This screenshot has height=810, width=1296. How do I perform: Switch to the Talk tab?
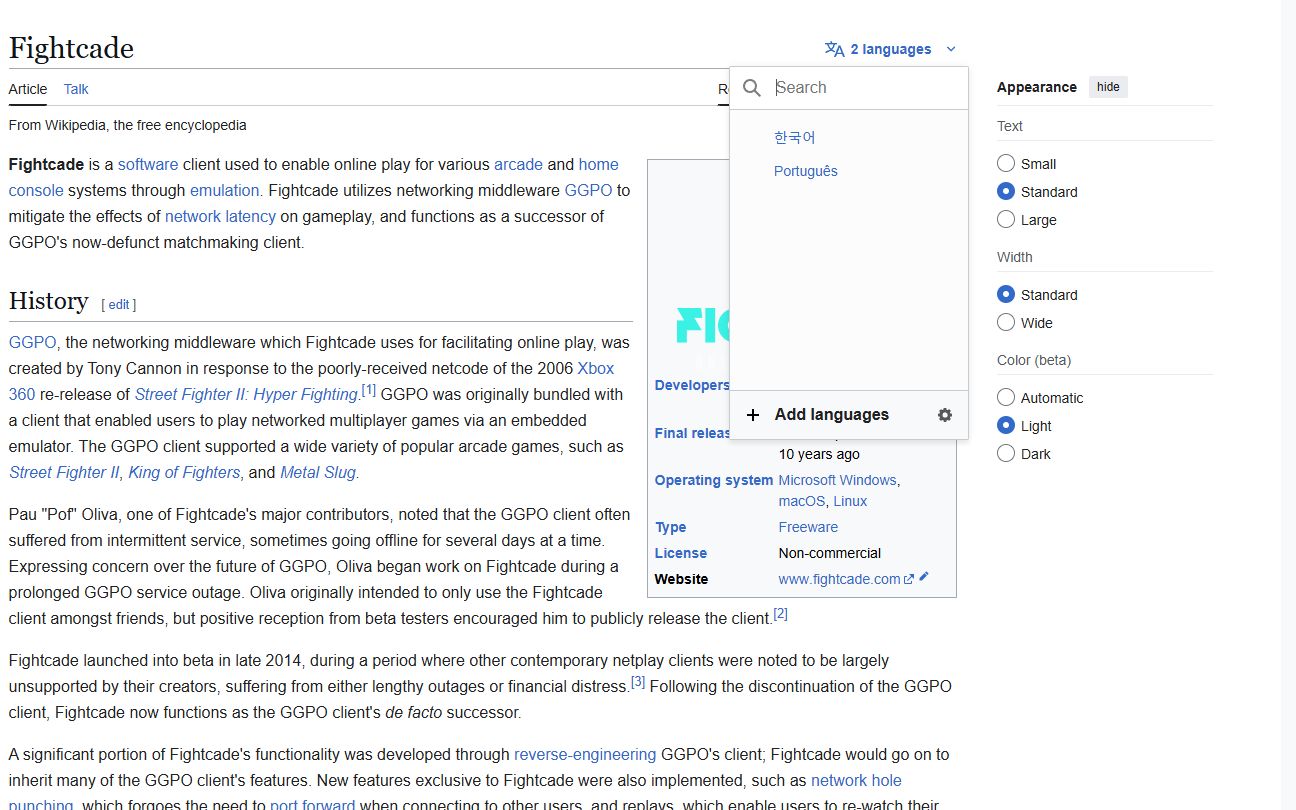click(x=76, y=89)
